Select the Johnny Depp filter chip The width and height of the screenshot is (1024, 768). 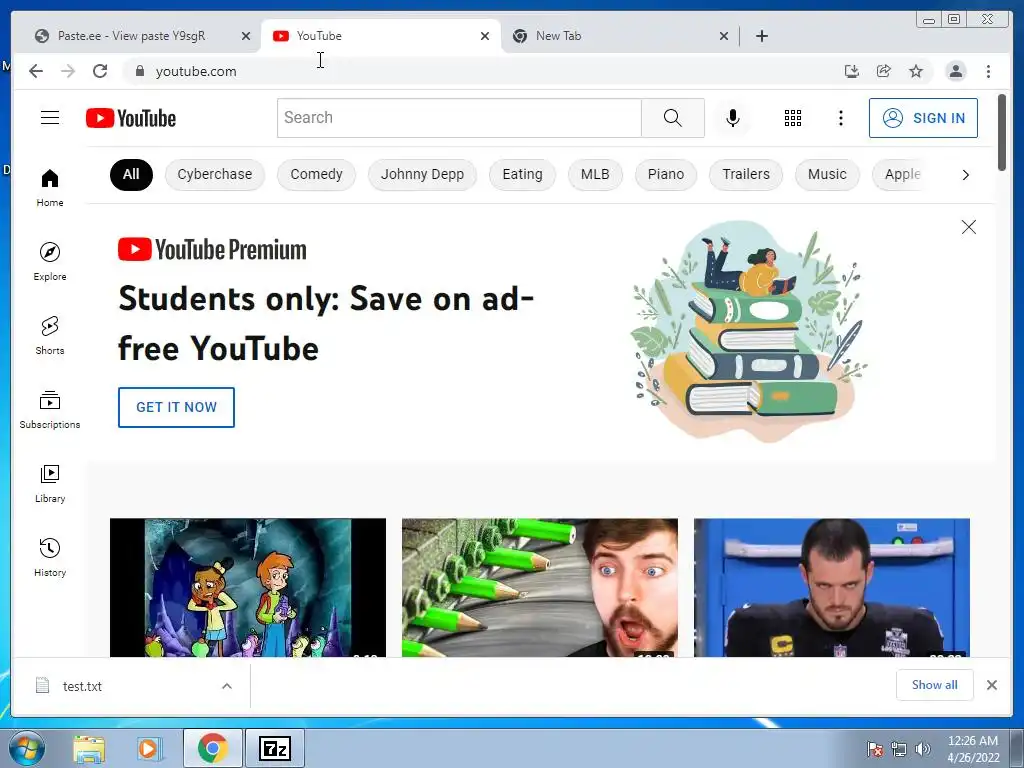coord(422,174)
